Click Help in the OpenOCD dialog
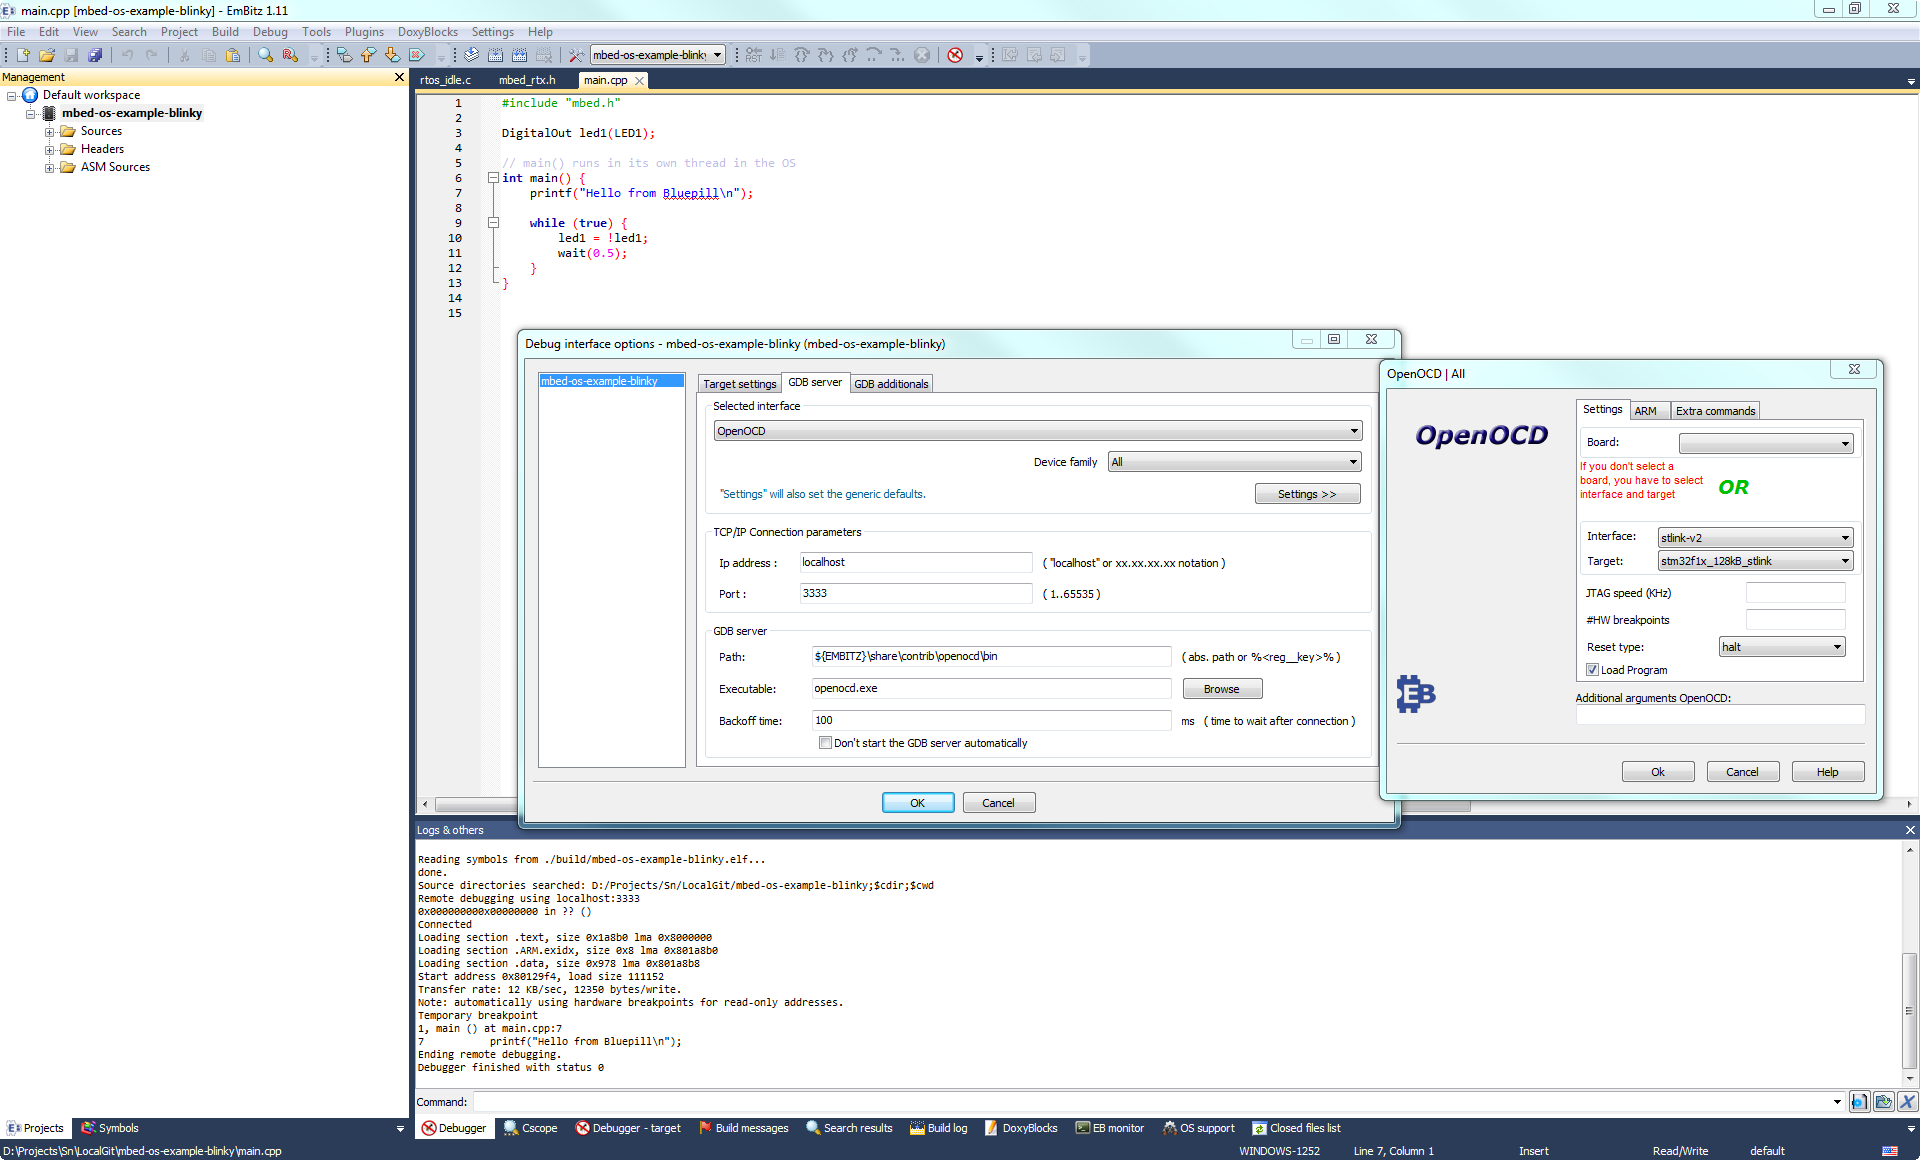Viewport: 1920px width, 1160px height. [x=1828, y=772]
